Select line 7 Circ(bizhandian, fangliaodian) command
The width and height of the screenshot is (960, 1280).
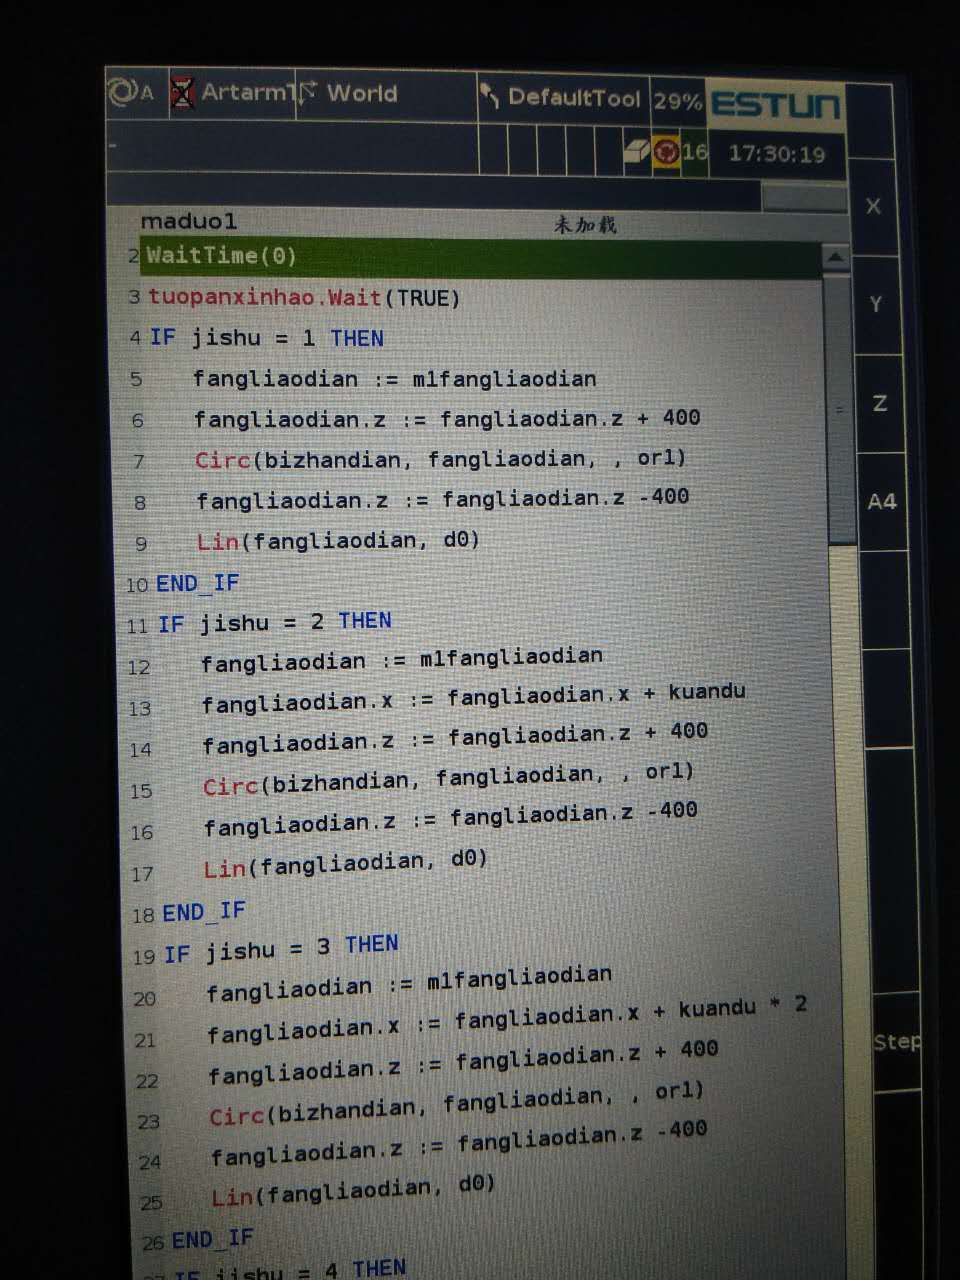coord(440,460)
